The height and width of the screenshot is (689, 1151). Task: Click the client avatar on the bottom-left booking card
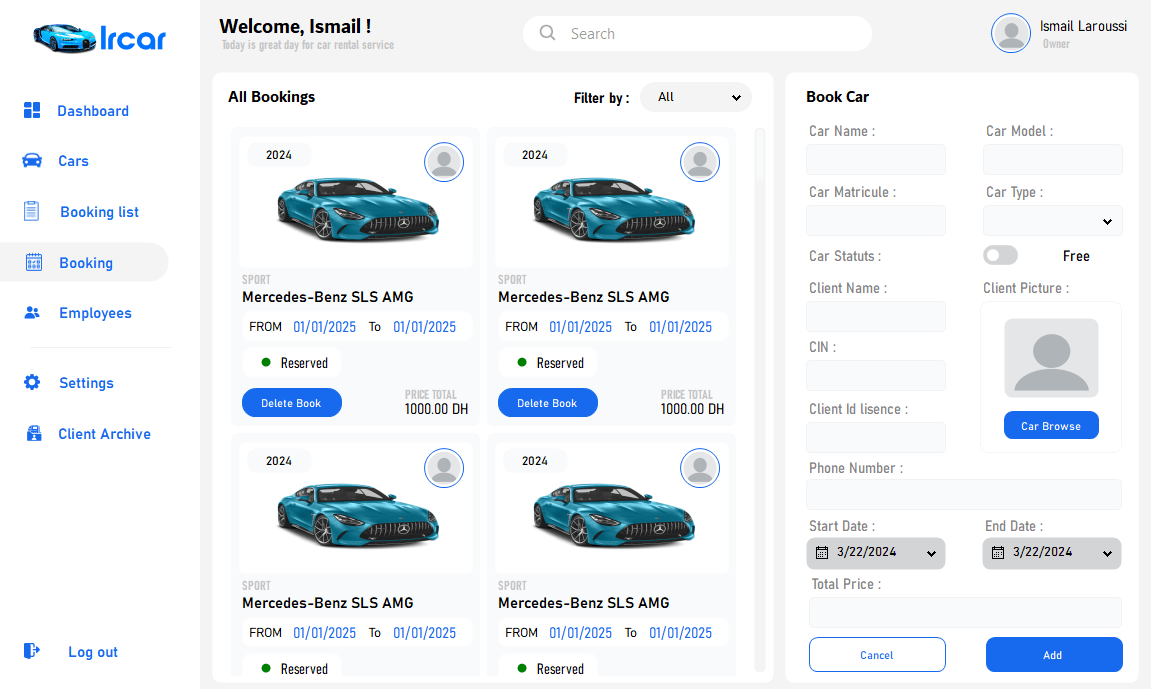444,468
